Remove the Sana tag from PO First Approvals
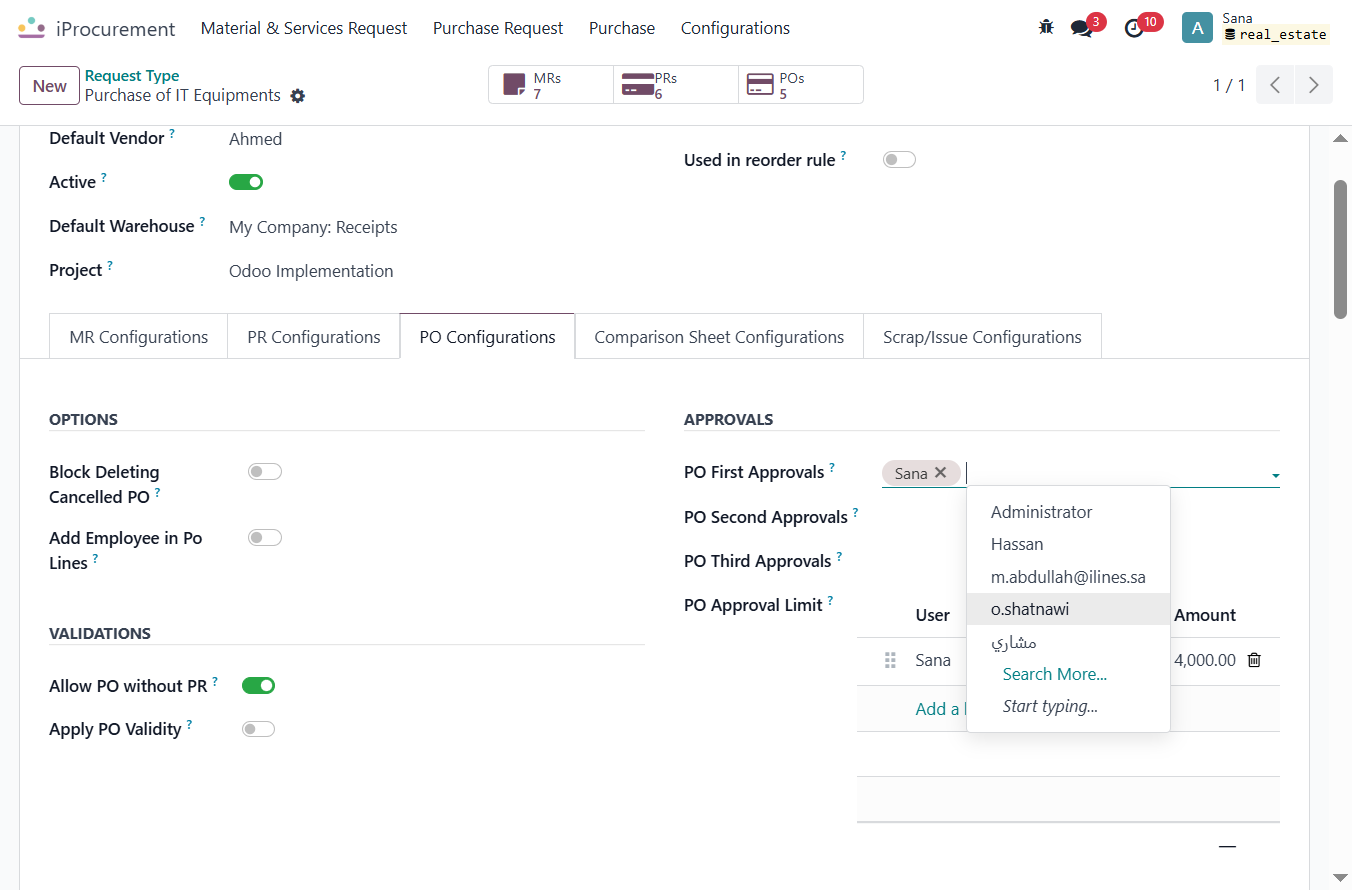 (940, 473)
